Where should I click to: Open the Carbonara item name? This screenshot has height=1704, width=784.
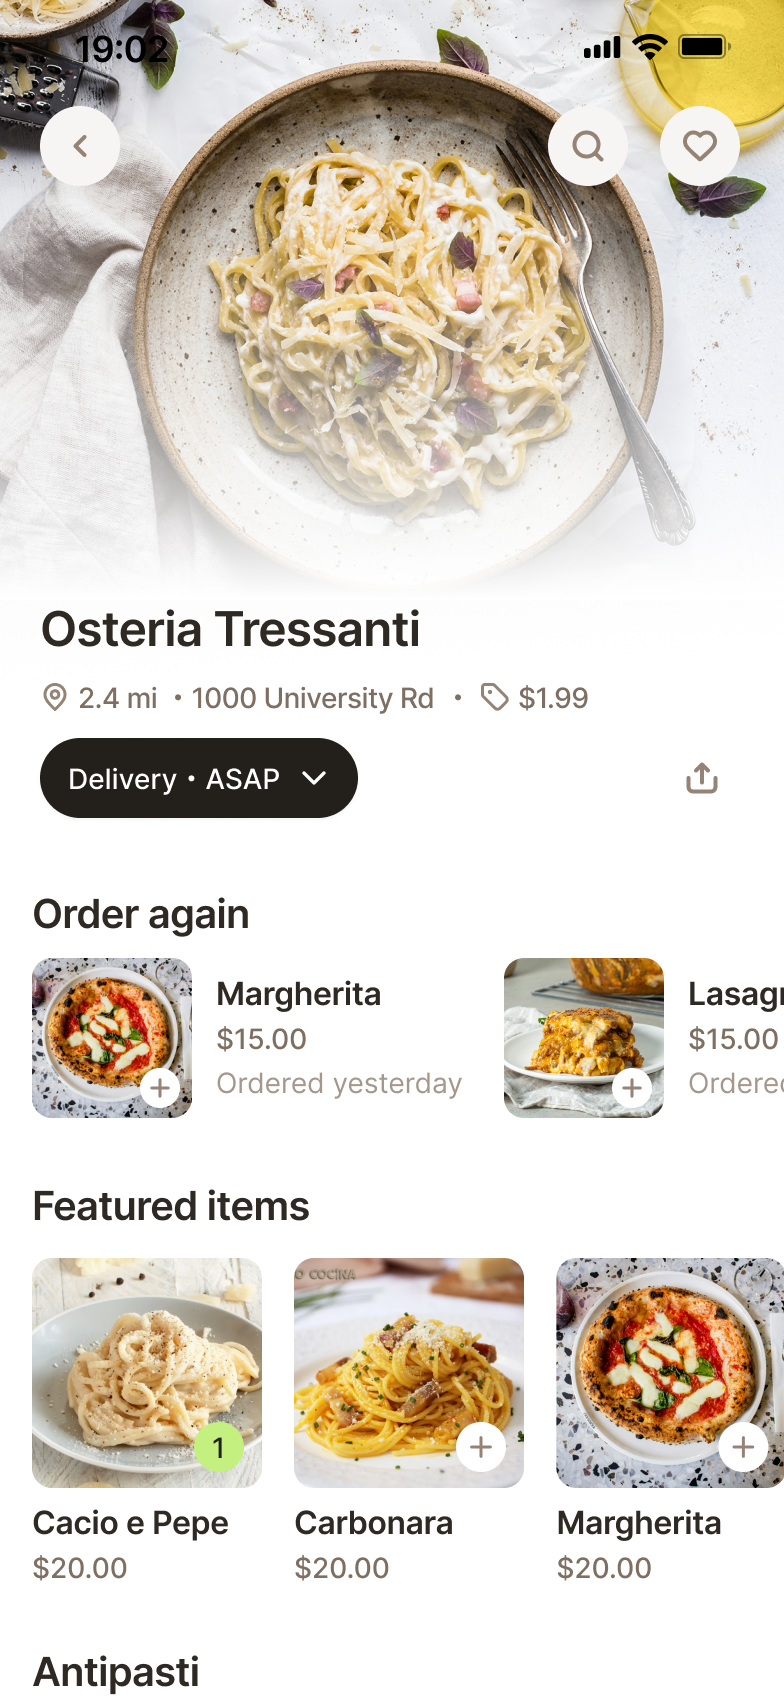tap(374, 1523)
